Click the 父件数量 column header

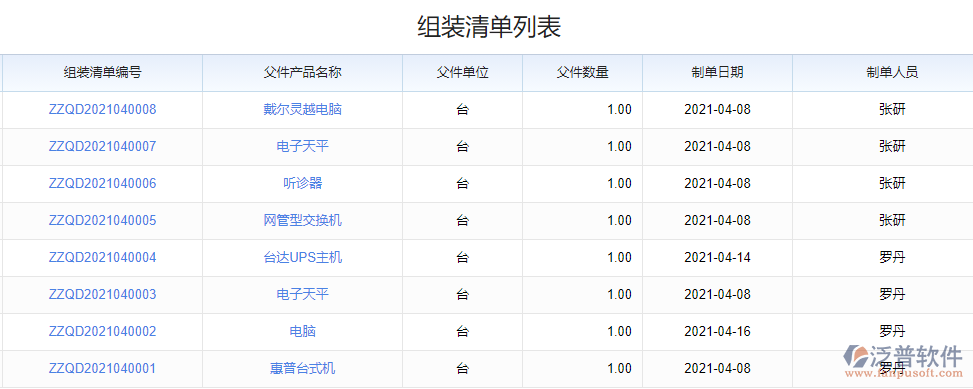(x=583, y=73)
